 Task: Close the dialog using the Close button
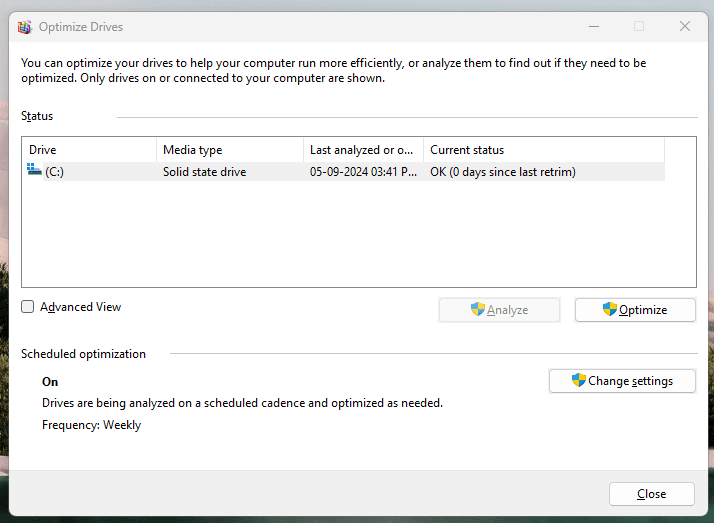click(652, 494)
